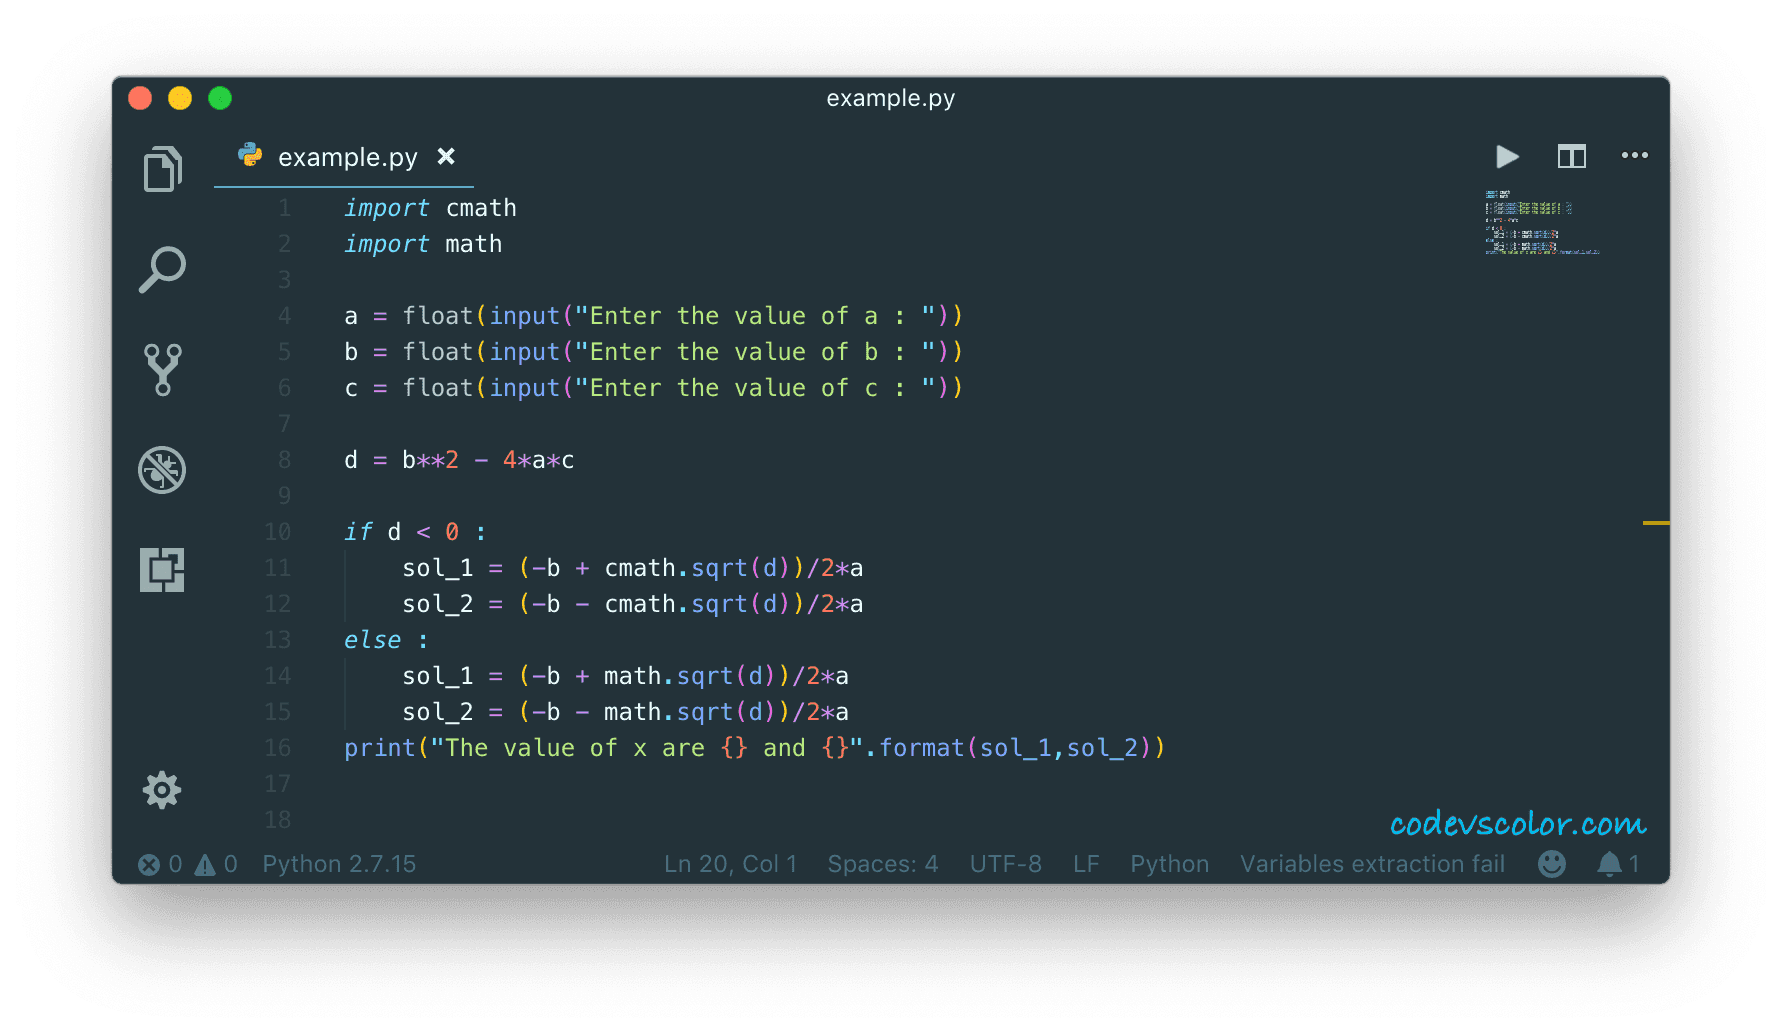The height and width of the screenshot is (1032, 1782).
Task: Visit the codevscolor.com link
Action: tap(1516, 824)
